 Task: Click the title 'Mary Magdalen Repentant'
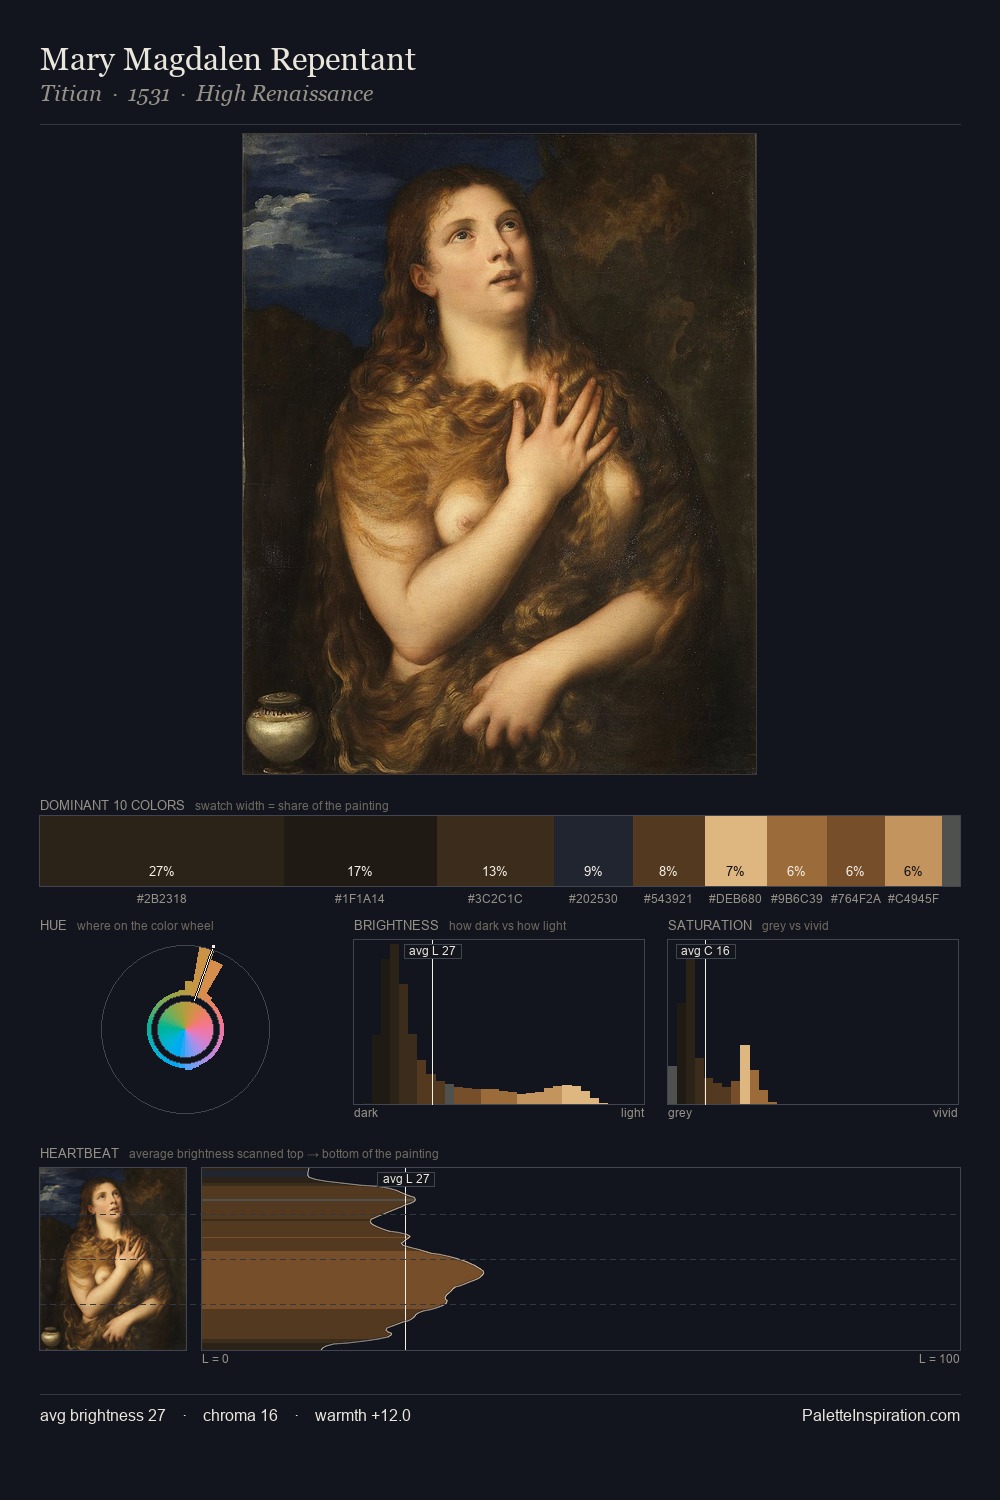click(x=228, y=60)
